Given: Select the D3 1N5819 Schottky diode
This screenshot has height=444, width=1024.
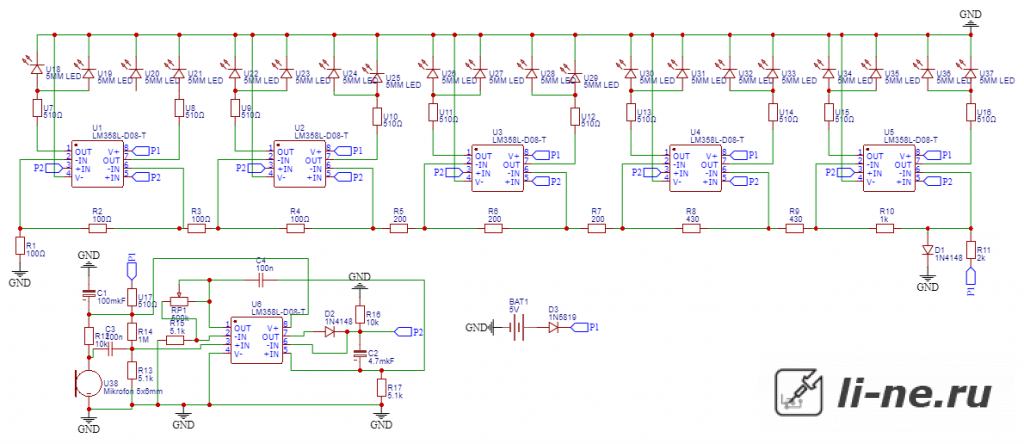Looking at the screenshot, I should click(554, 327).
